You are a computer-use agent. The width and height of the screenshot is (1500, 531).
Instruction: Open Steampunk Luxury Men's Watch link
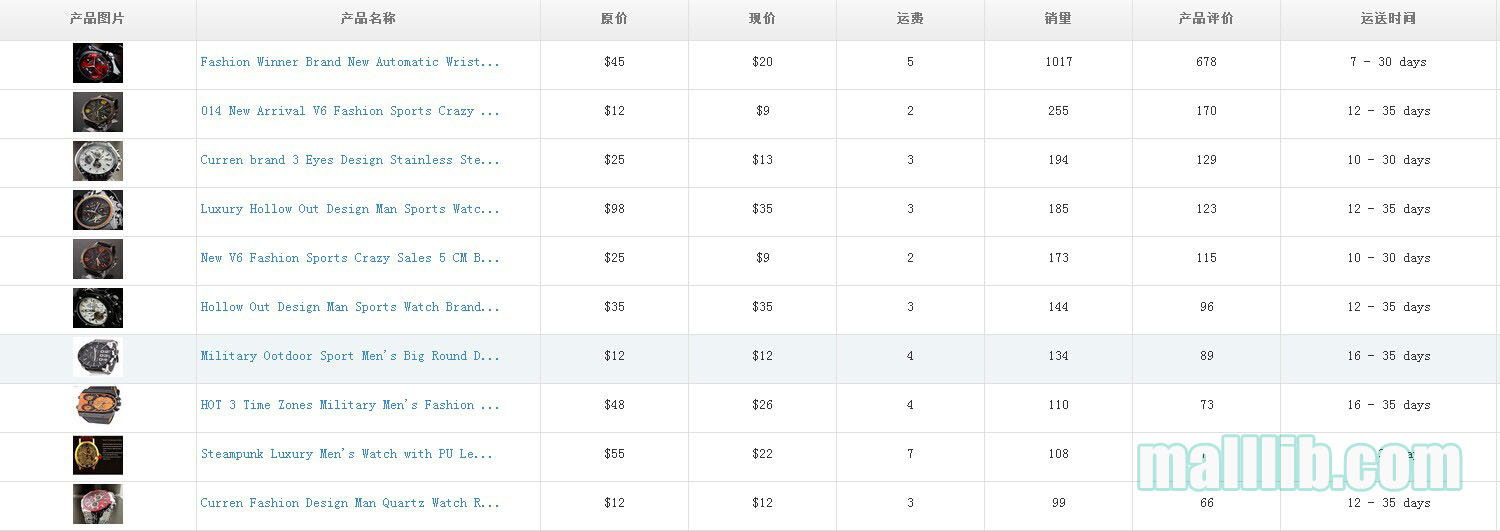tap(347, 454)
